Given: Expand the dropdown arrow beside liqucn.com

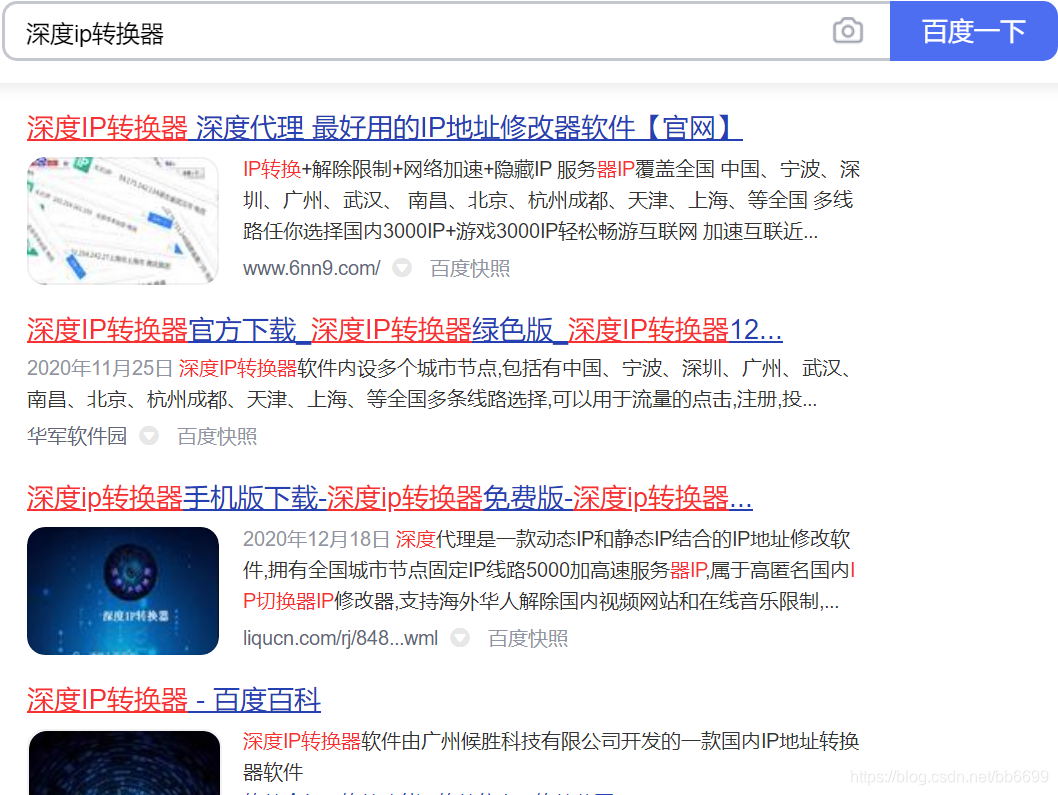Looking at the screenshot, I should pyautogui.click(x=460, y=637).
